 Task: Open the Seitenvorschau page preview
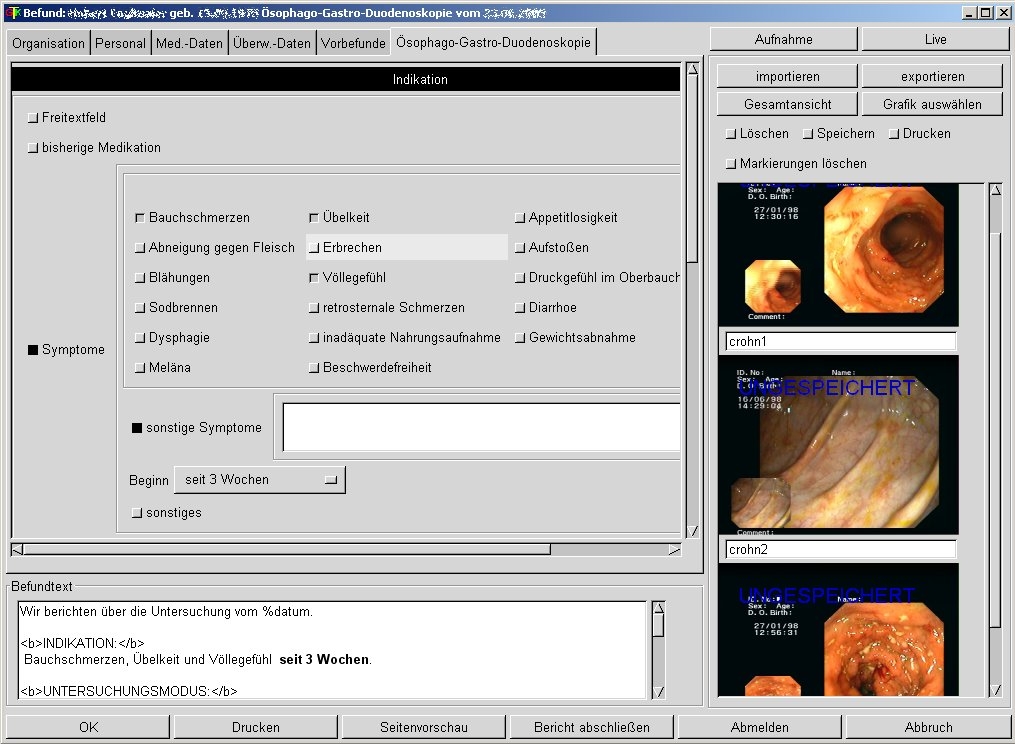423,727
